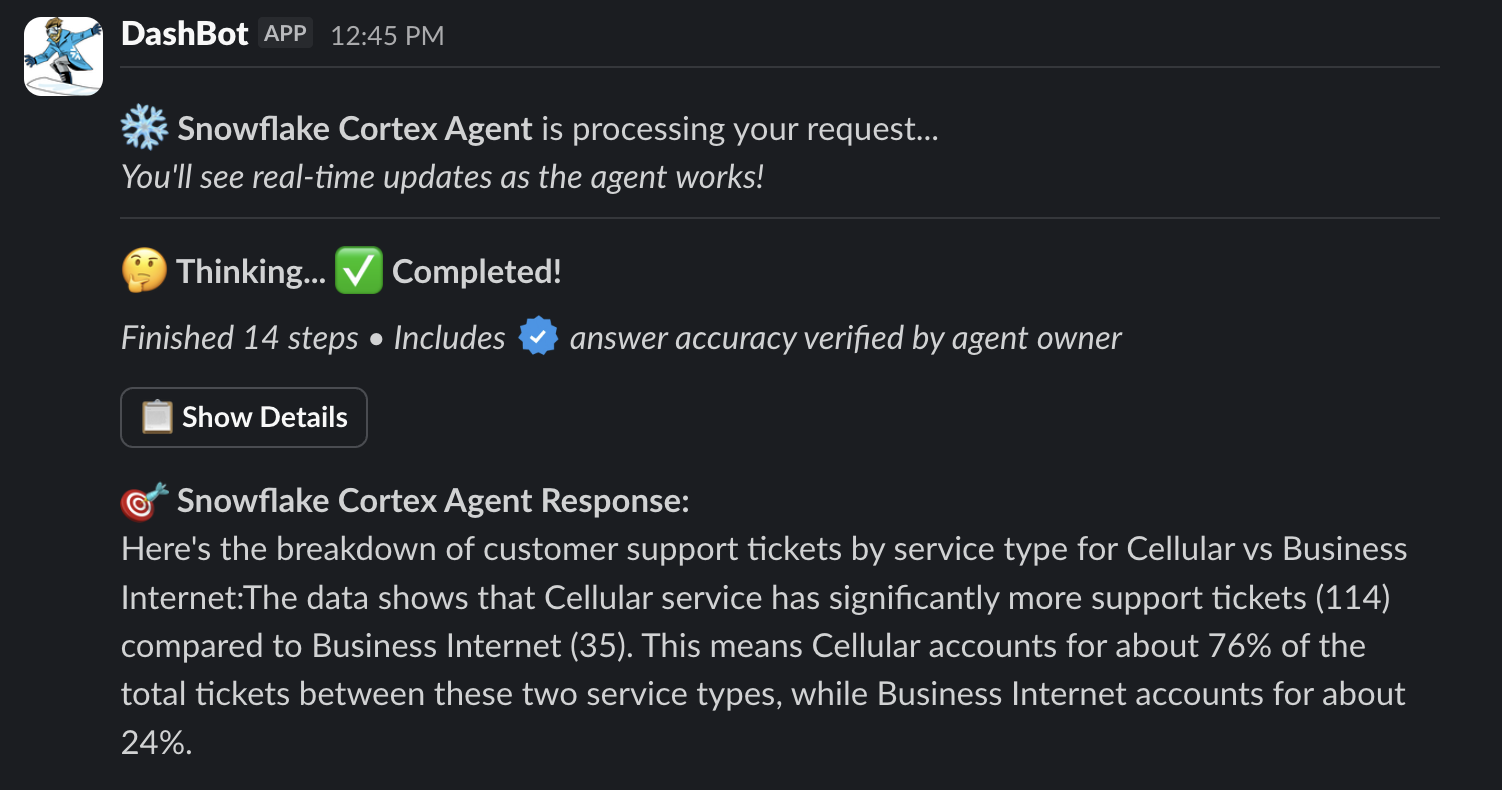Click the 'Finished 14 steps' status text
1502x790 pixels.
[x=240, y=338]
